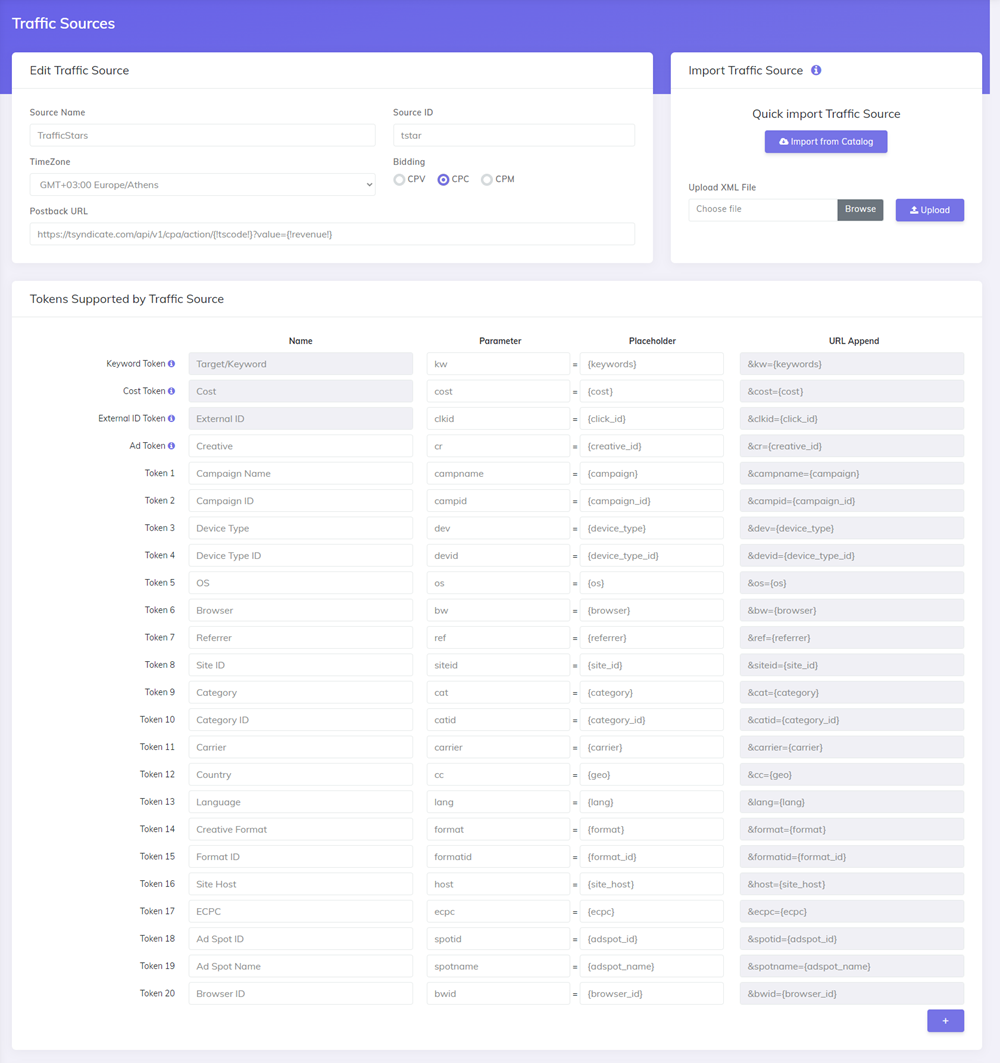Click the Source ID input field
This screenshot has height=1063, width=1000.
[514, 135]
